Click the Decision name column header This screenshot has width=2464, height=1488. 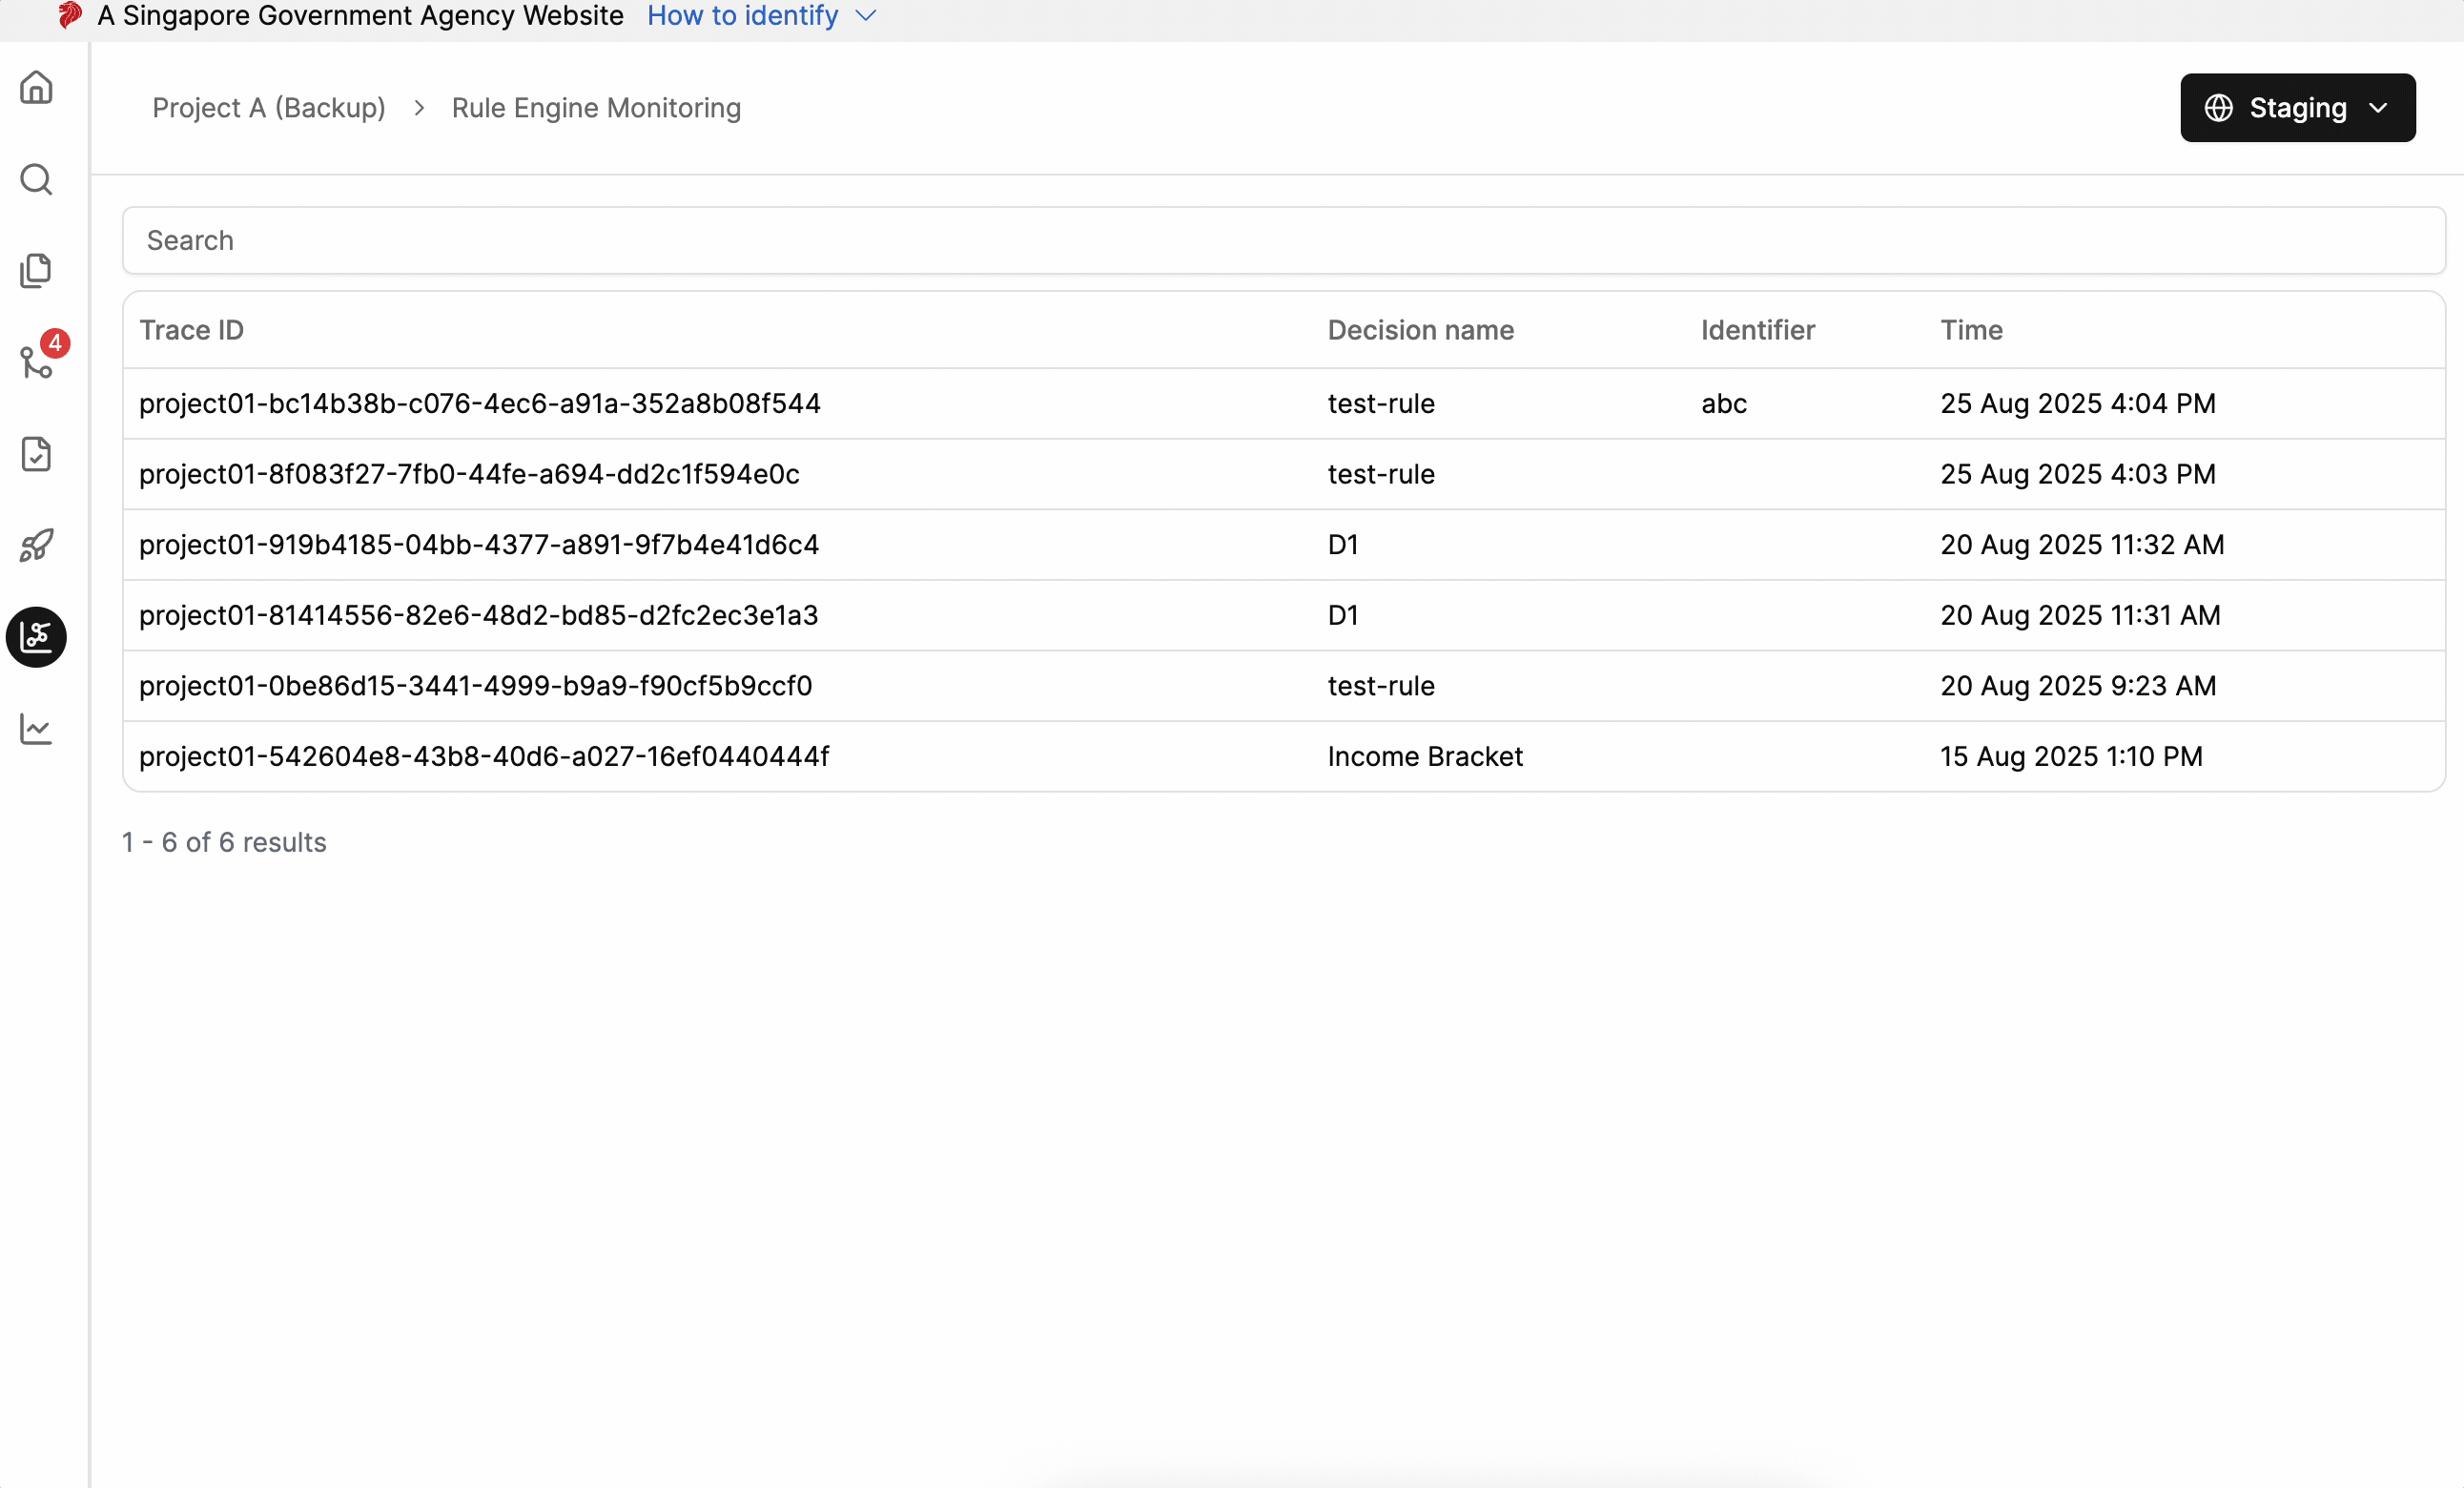point(1420,330)
